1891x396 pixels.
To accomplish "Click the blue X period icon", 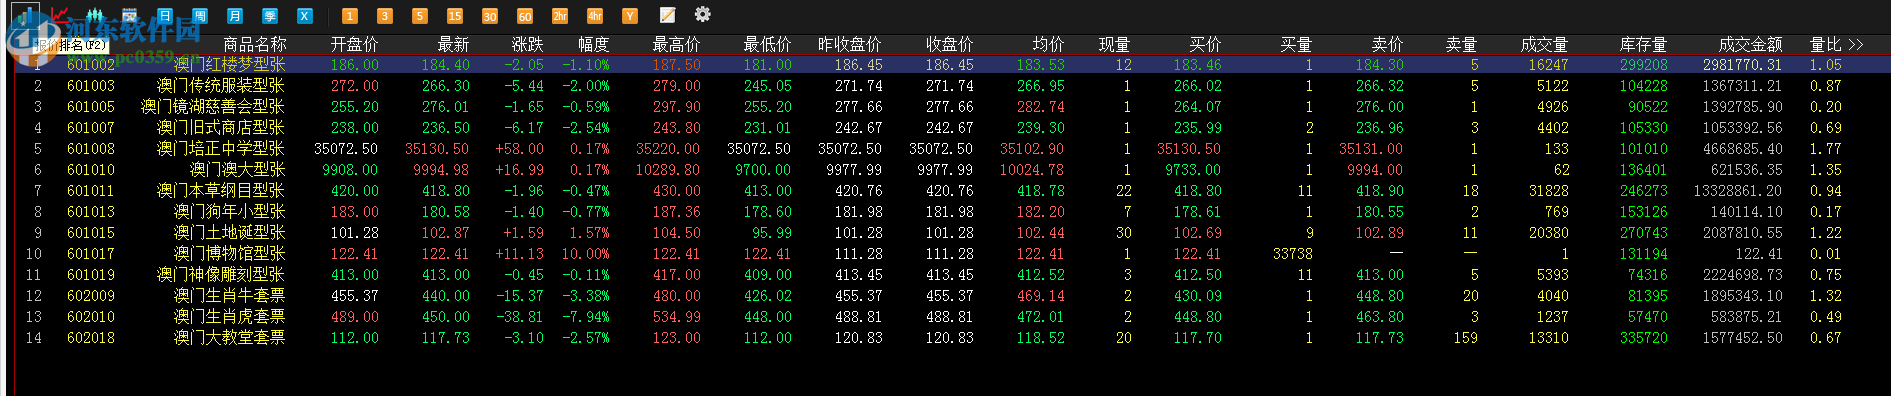I will click(x=305, y=15).
